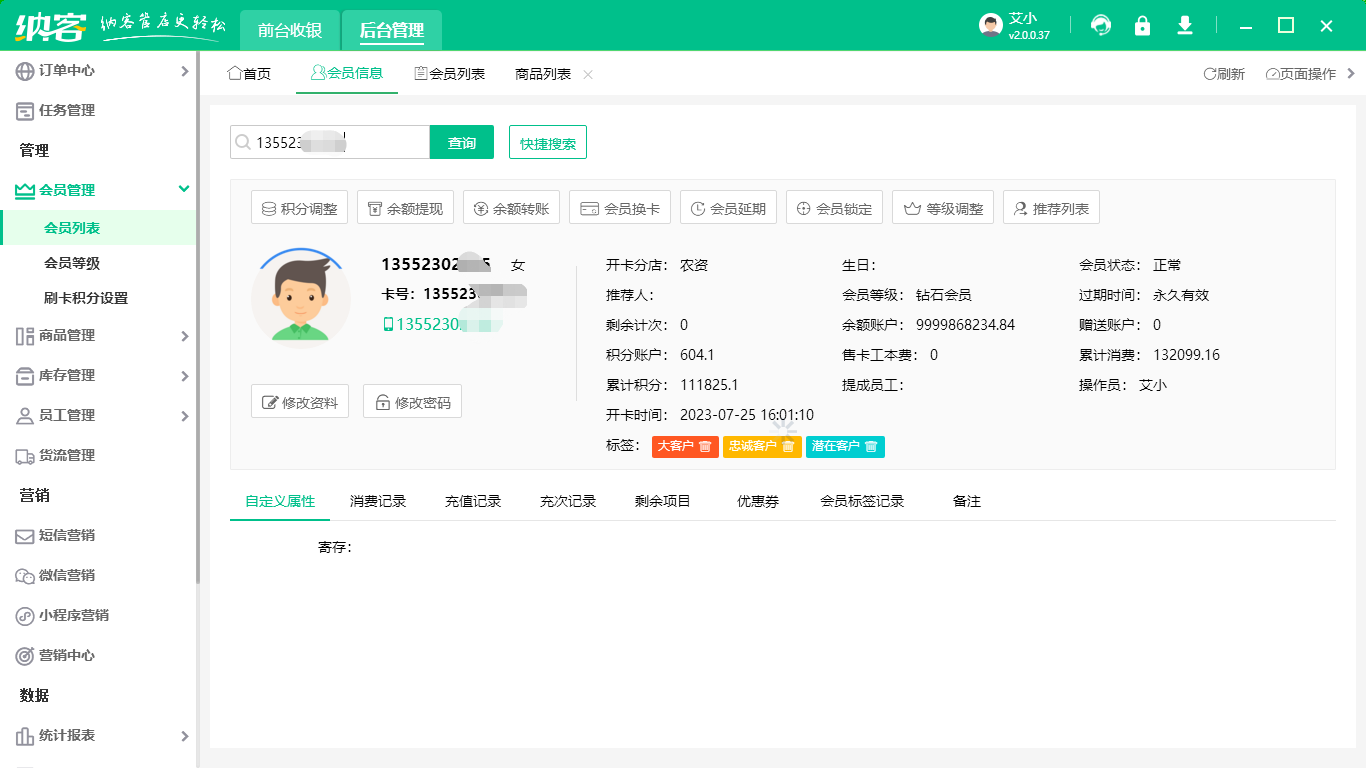
Task: Click the download icon in title bar
Action: 1185,26
